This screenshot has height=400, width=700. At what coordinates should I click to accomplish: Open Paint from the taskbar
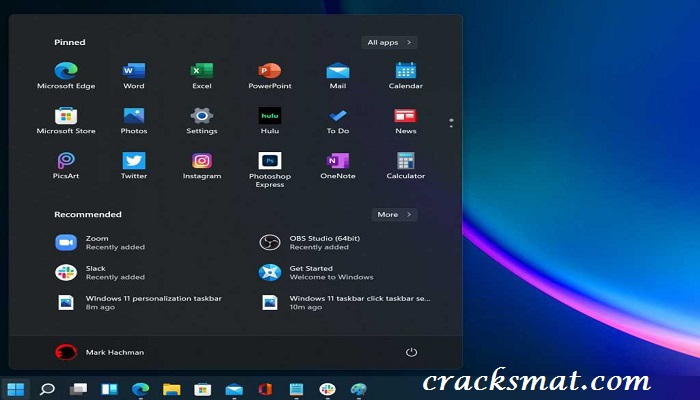pyautogui.click(x=358, y=389)
